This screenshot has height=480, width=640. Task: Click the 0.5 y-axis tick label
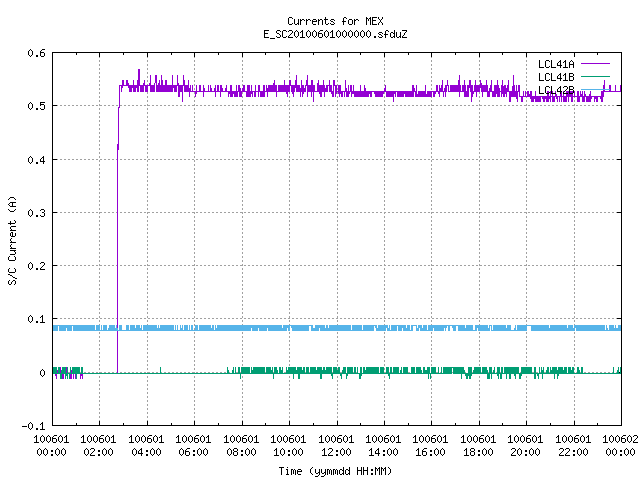[x=36, y=106]
